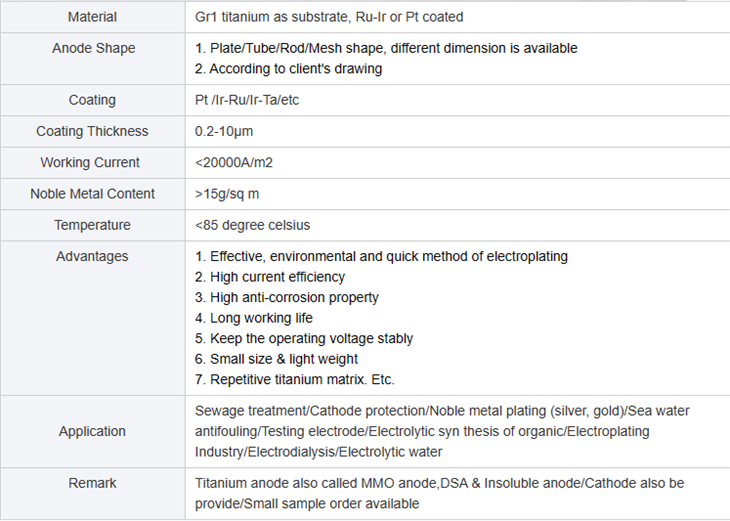This screenshot has width=730, height=521.
Task: Click the 'Long working life' line
Action: [254, 318]
